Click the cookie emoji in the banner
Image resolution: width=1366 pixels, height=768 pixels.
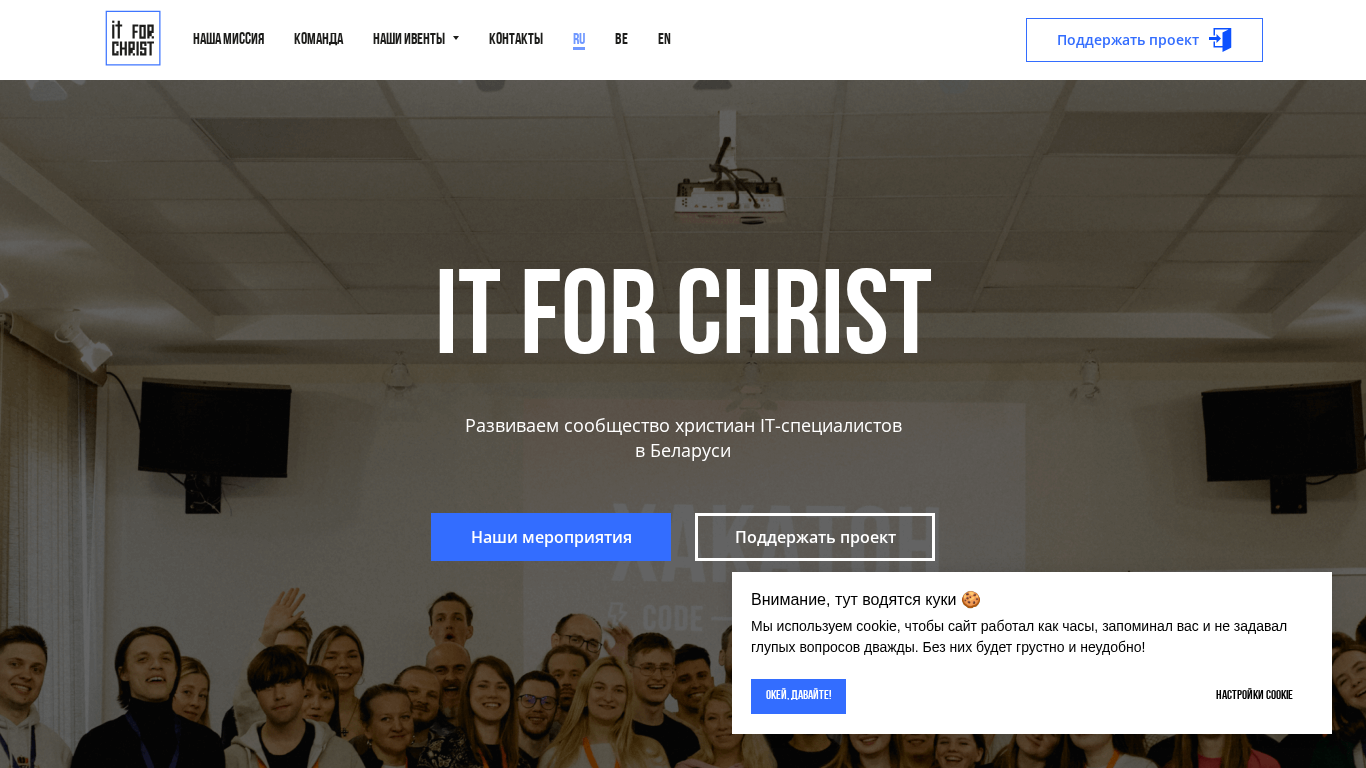click(x=971, y=600)
